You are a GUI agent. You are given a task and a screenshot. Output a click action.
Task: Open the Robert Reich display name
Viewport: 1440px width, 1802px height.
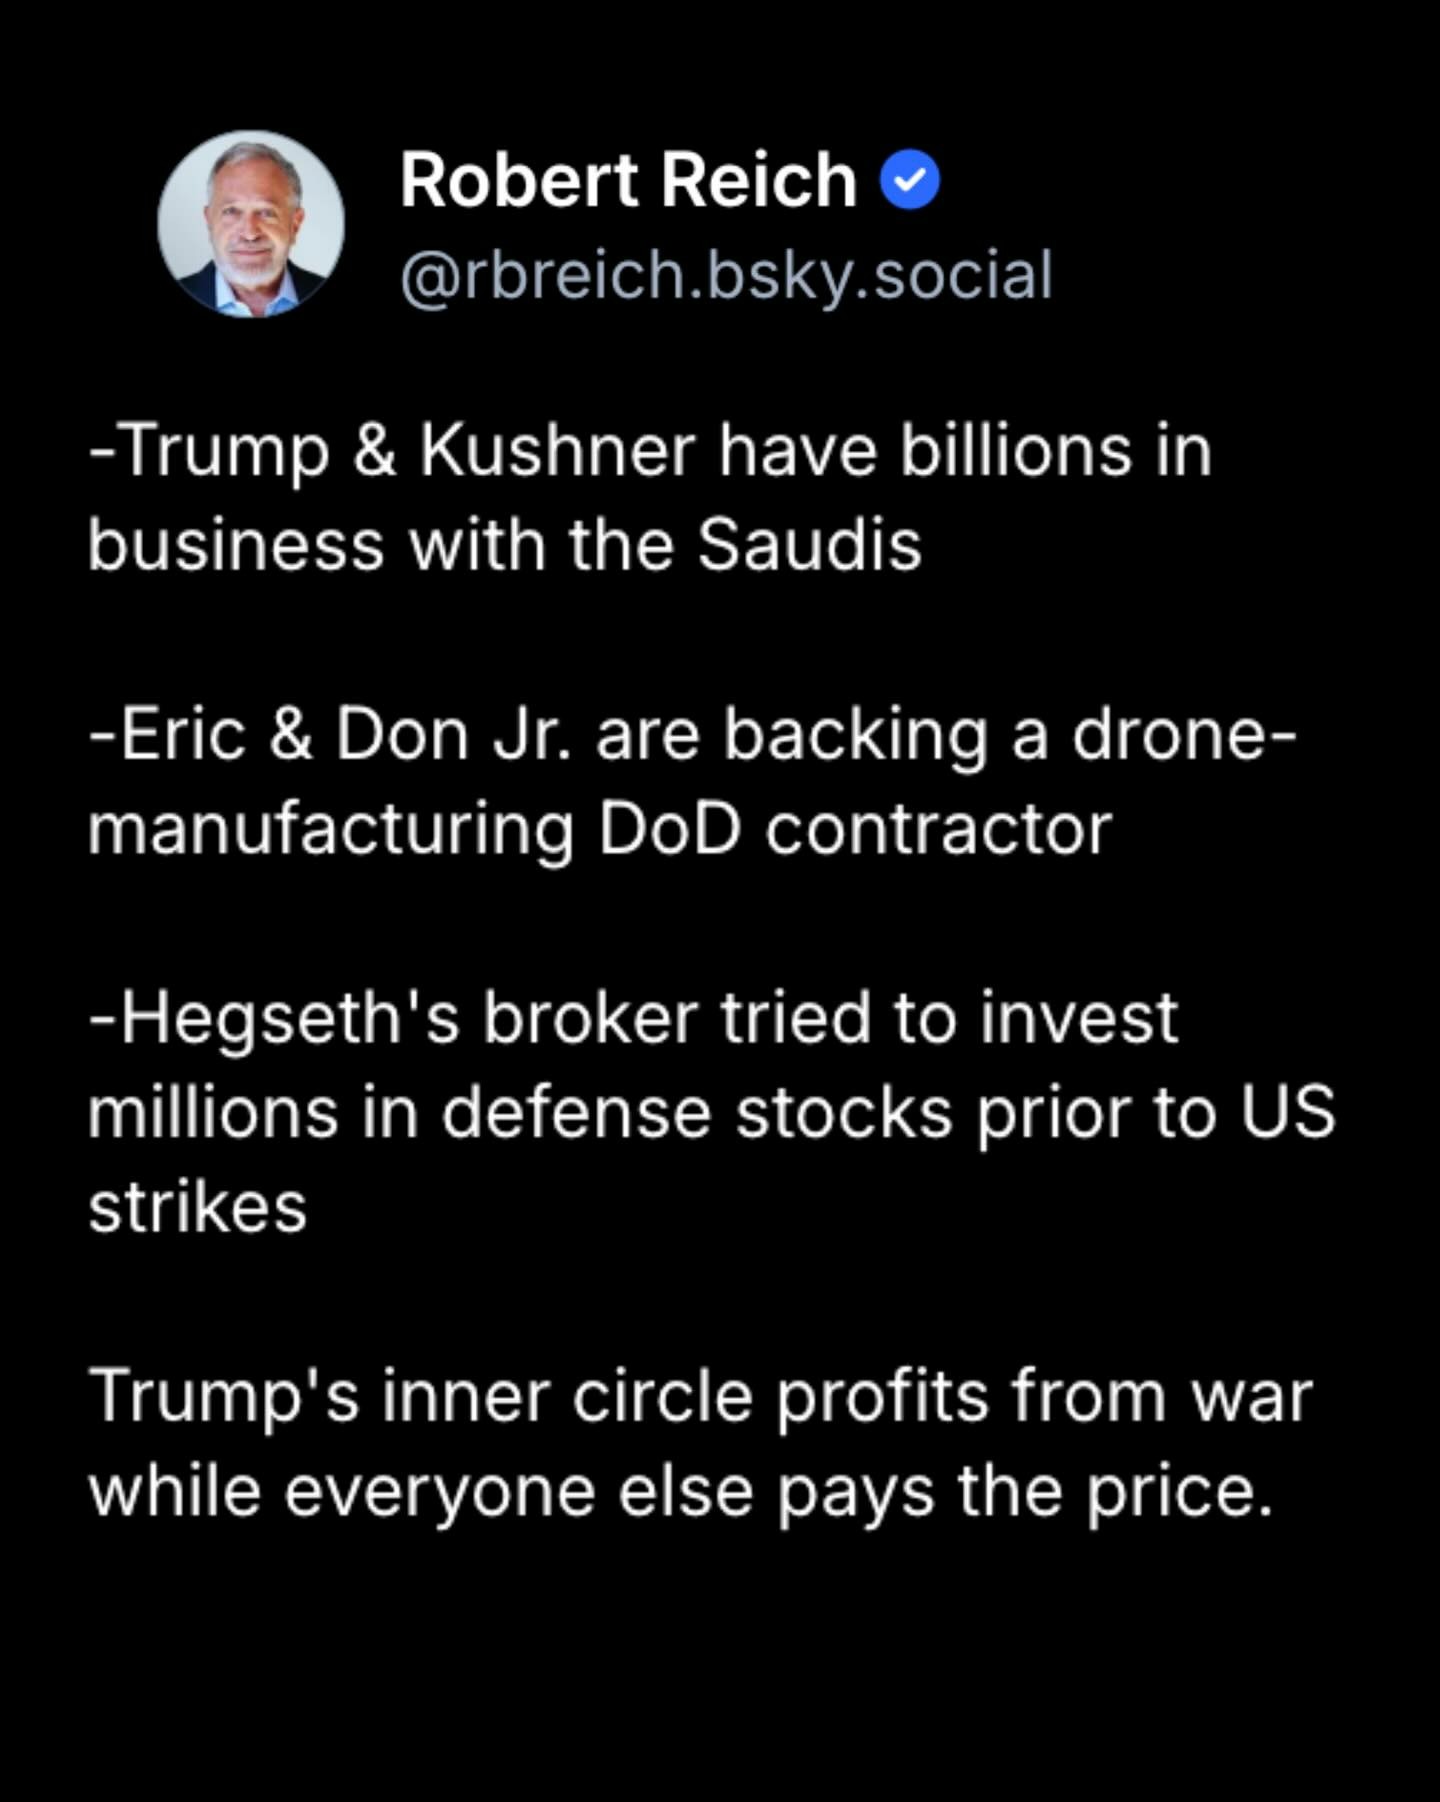(x=628, y=181)
